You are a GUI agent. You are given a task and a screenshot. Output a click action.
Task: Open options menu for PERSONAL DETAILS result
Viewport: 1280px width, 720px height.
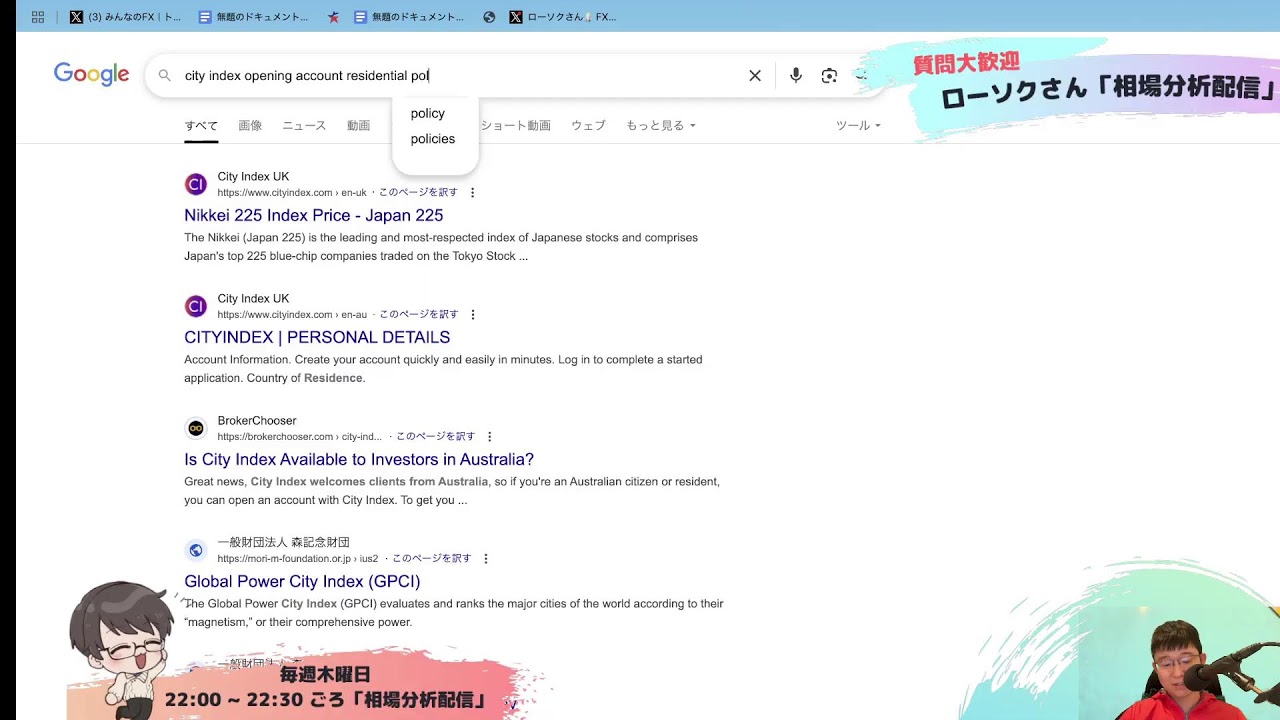coord(473,315)
